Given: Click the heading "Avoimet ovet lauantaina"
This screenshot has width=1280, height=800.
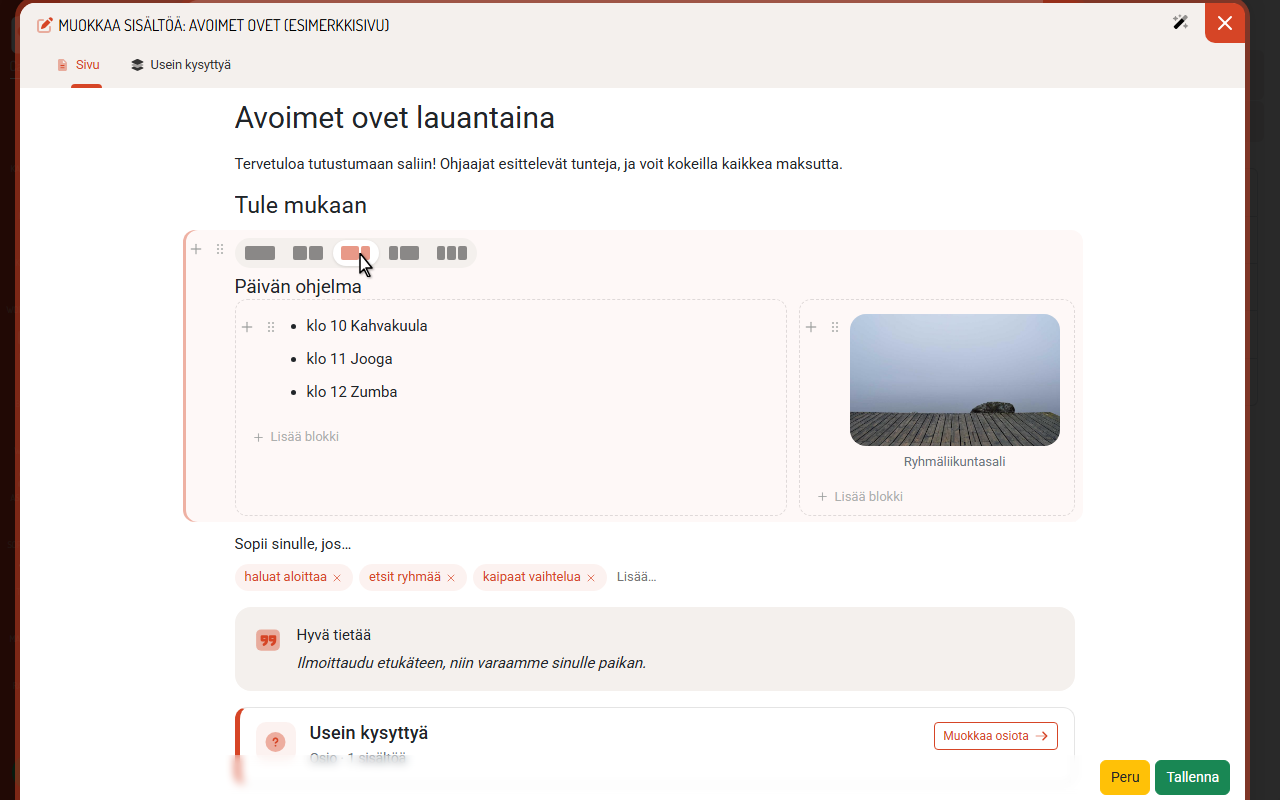Looking at the screenshot, I should click(x=395, y=118).
